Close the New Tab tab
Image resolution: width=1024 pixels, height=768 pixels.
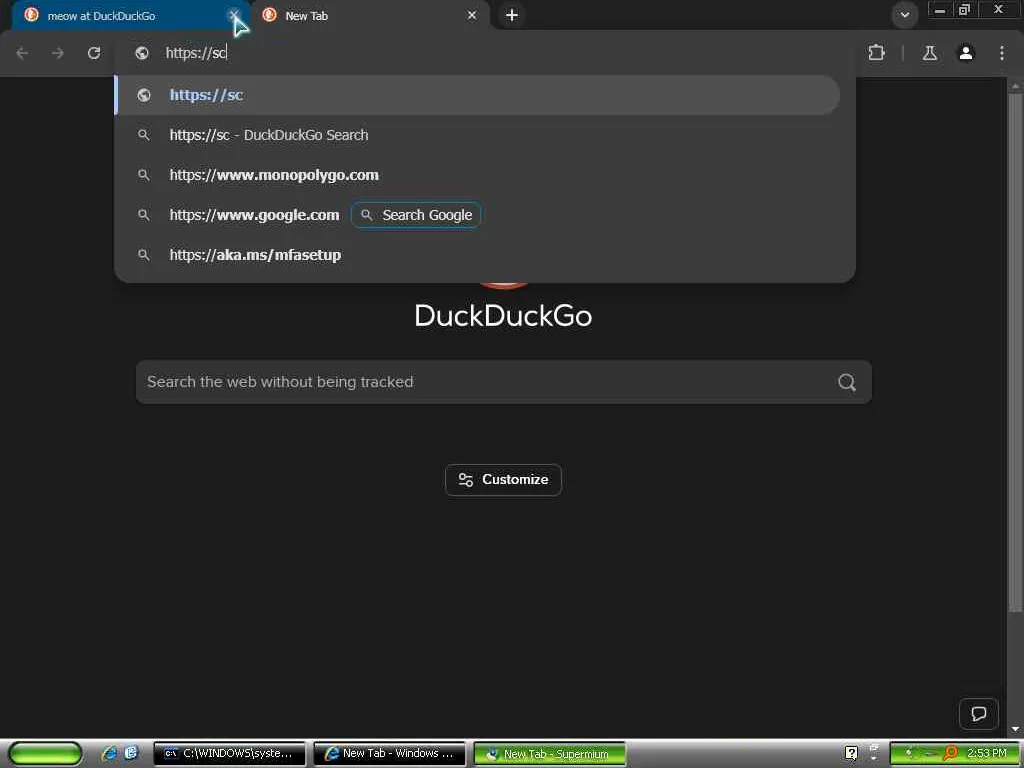[472, 15]
